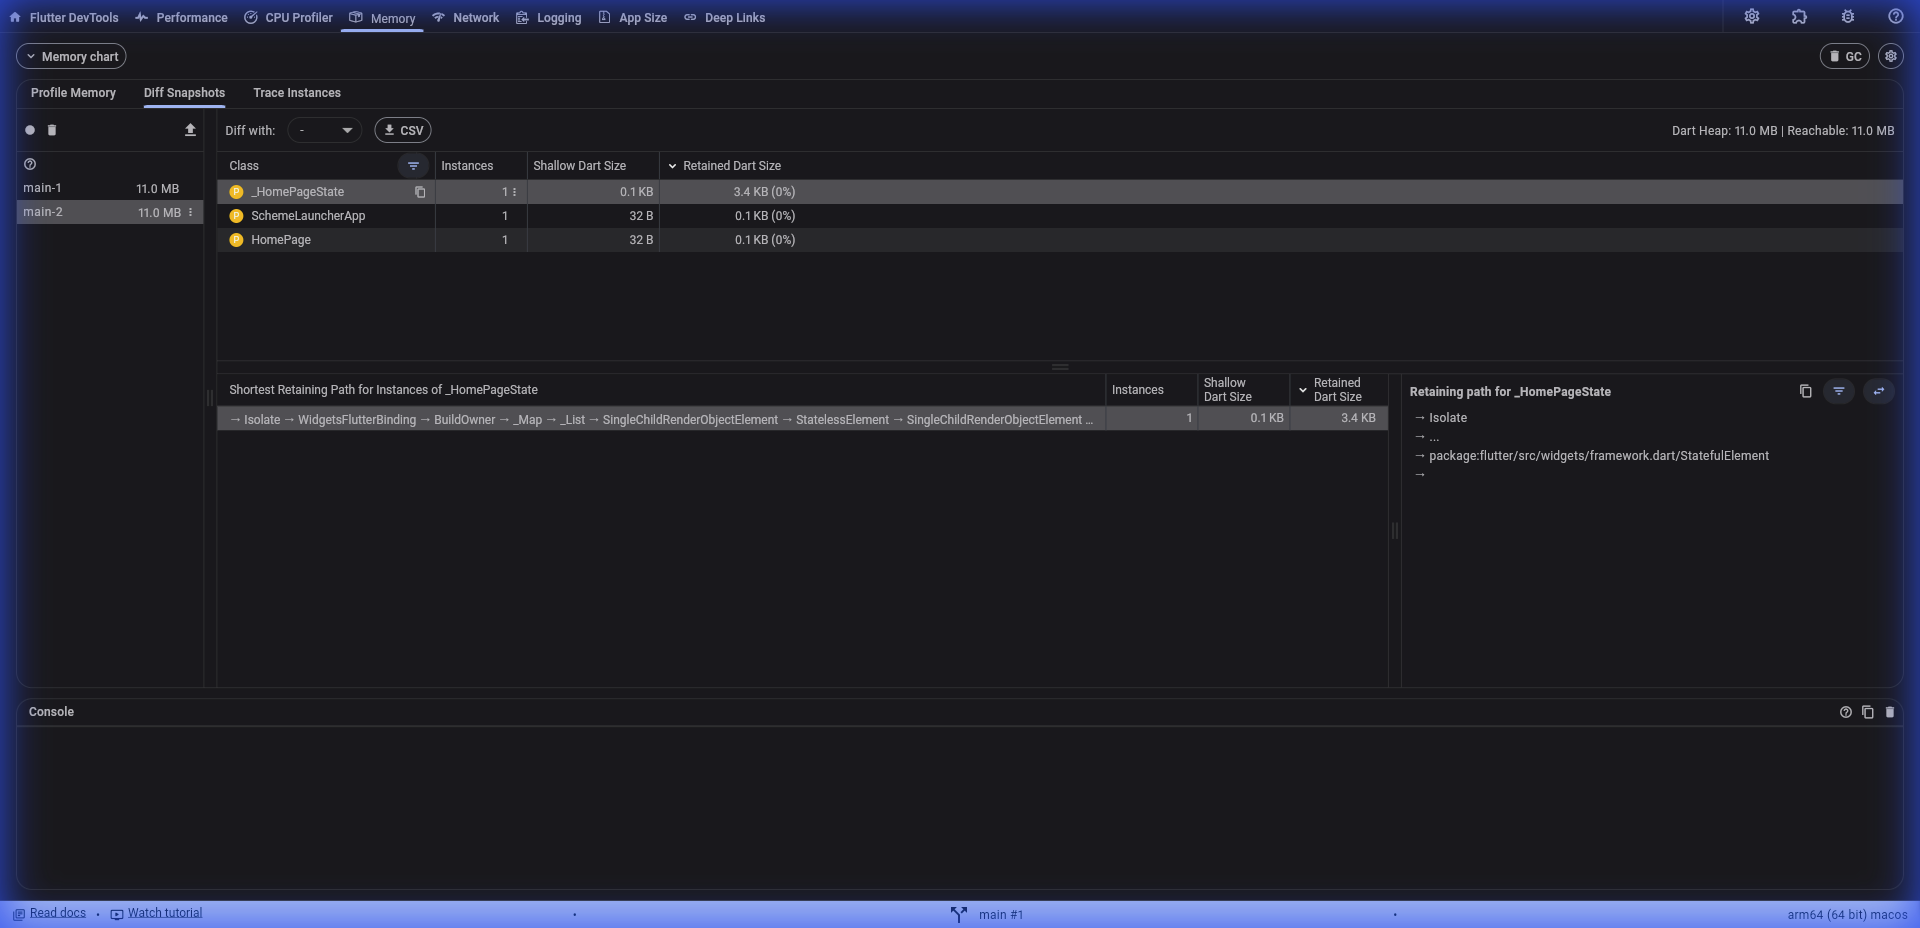1920x928 pixels.
Task: Open memory settings with round gear icon
Action: tap(1890, 56)
